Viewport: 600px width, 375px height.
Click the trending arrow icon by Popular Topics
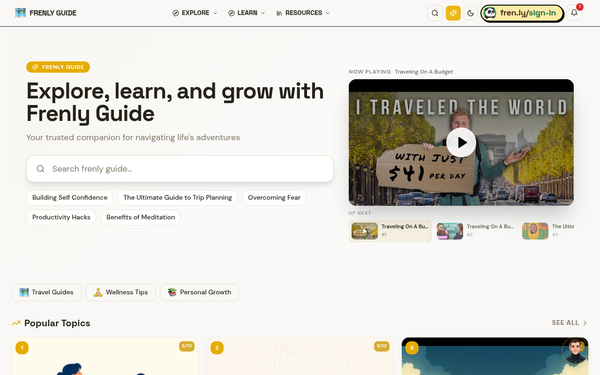coord(16,323)
